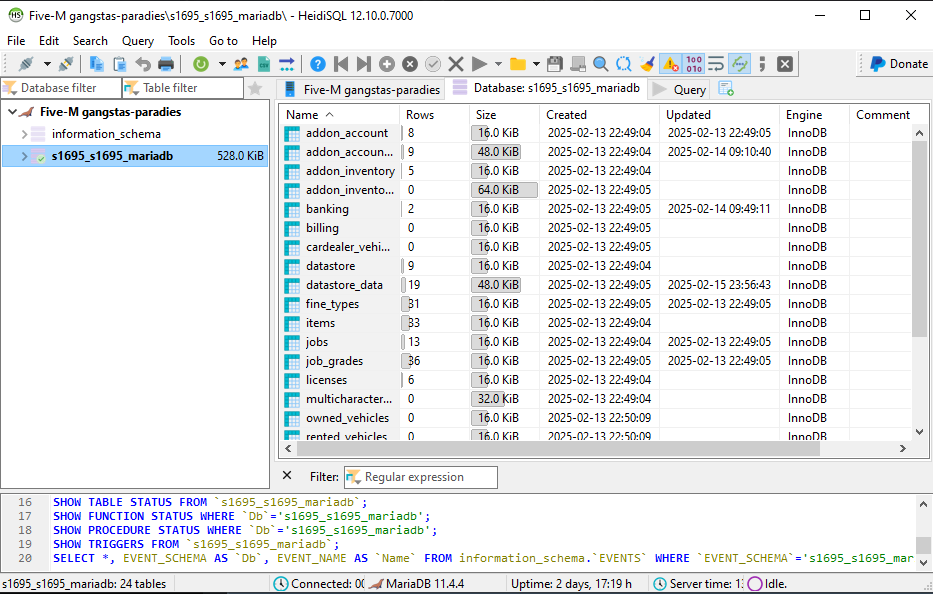
Task: Toggle the binary 1001 display button
Action: (693, 64)
